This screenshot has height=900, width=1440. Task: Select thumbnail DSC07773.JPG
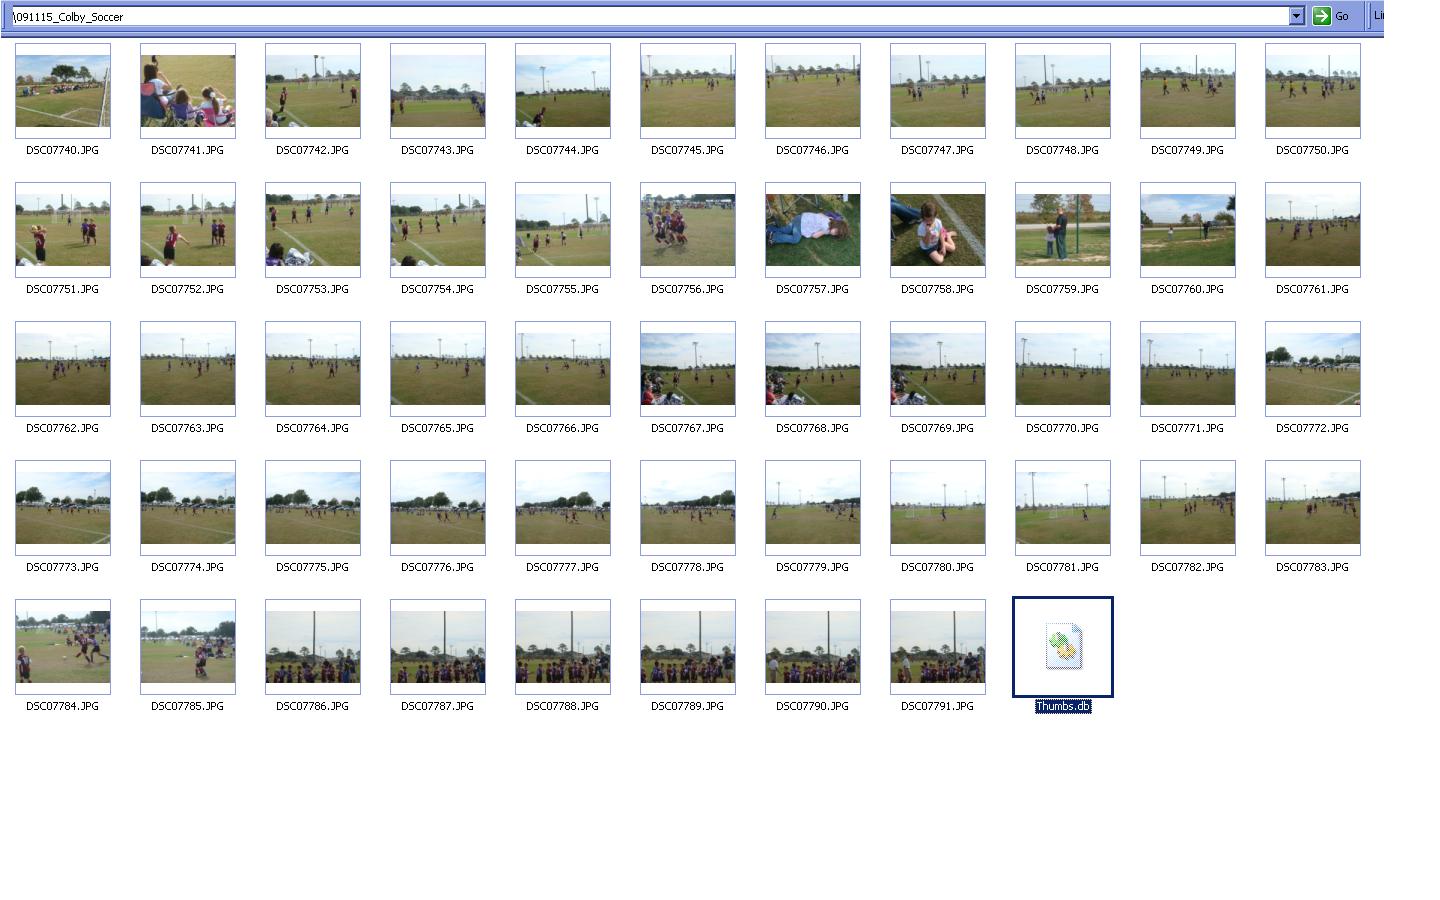point(63,508)
